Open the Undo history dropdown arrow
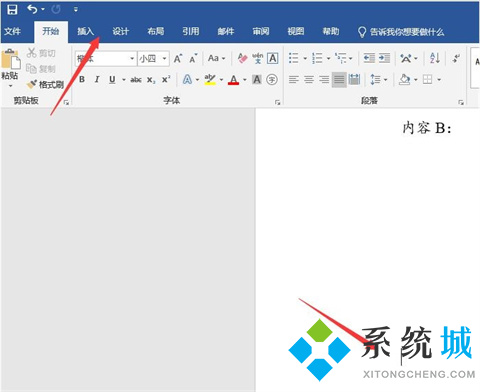480x392 pixels. pyautogui.click(x=43, y=10)
